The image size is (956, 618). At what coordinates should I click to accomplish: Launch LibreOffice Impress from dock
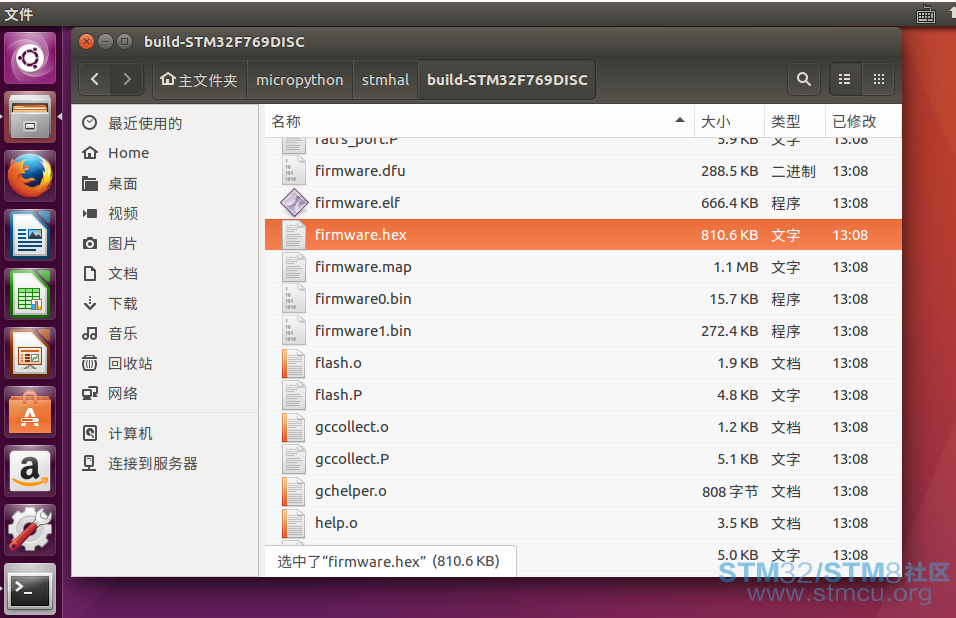pos(30,353)
